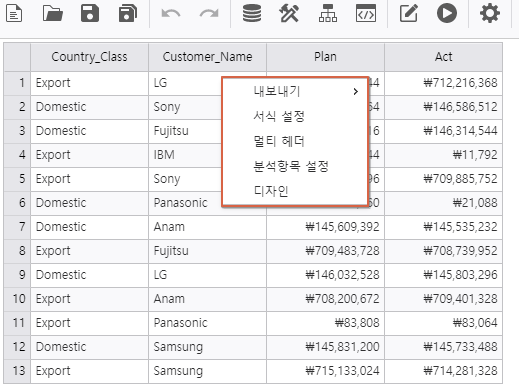Click the Plan value ₩146,032,528
Image resolution: width=519 pixels, height=384 pixels.
325,275
